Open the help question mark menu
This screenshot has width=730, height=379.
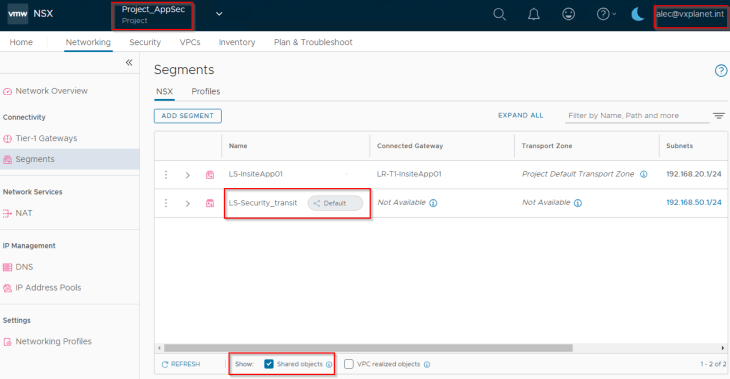point(606,14)
